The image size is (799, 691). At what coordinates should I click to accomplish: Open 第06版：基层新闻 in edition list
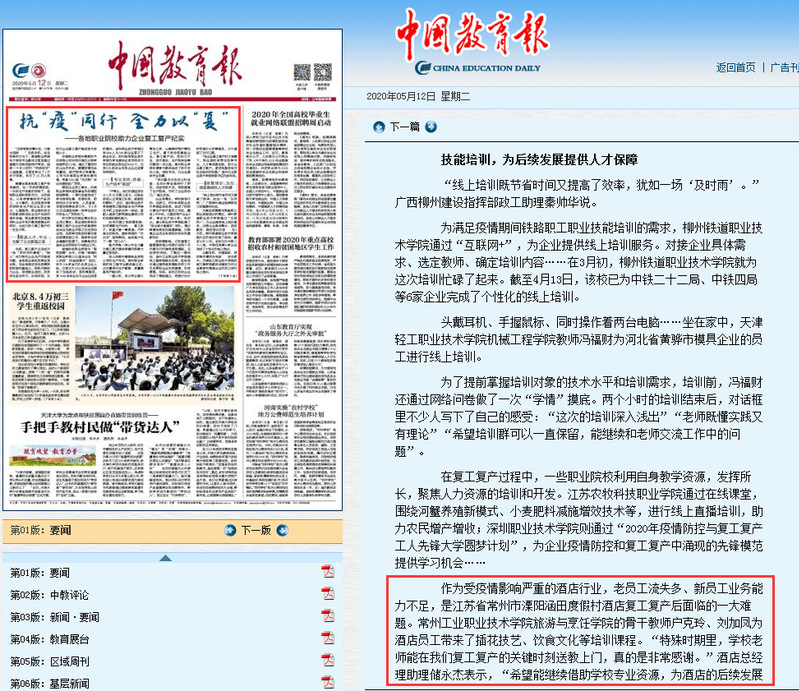point(49,683)
